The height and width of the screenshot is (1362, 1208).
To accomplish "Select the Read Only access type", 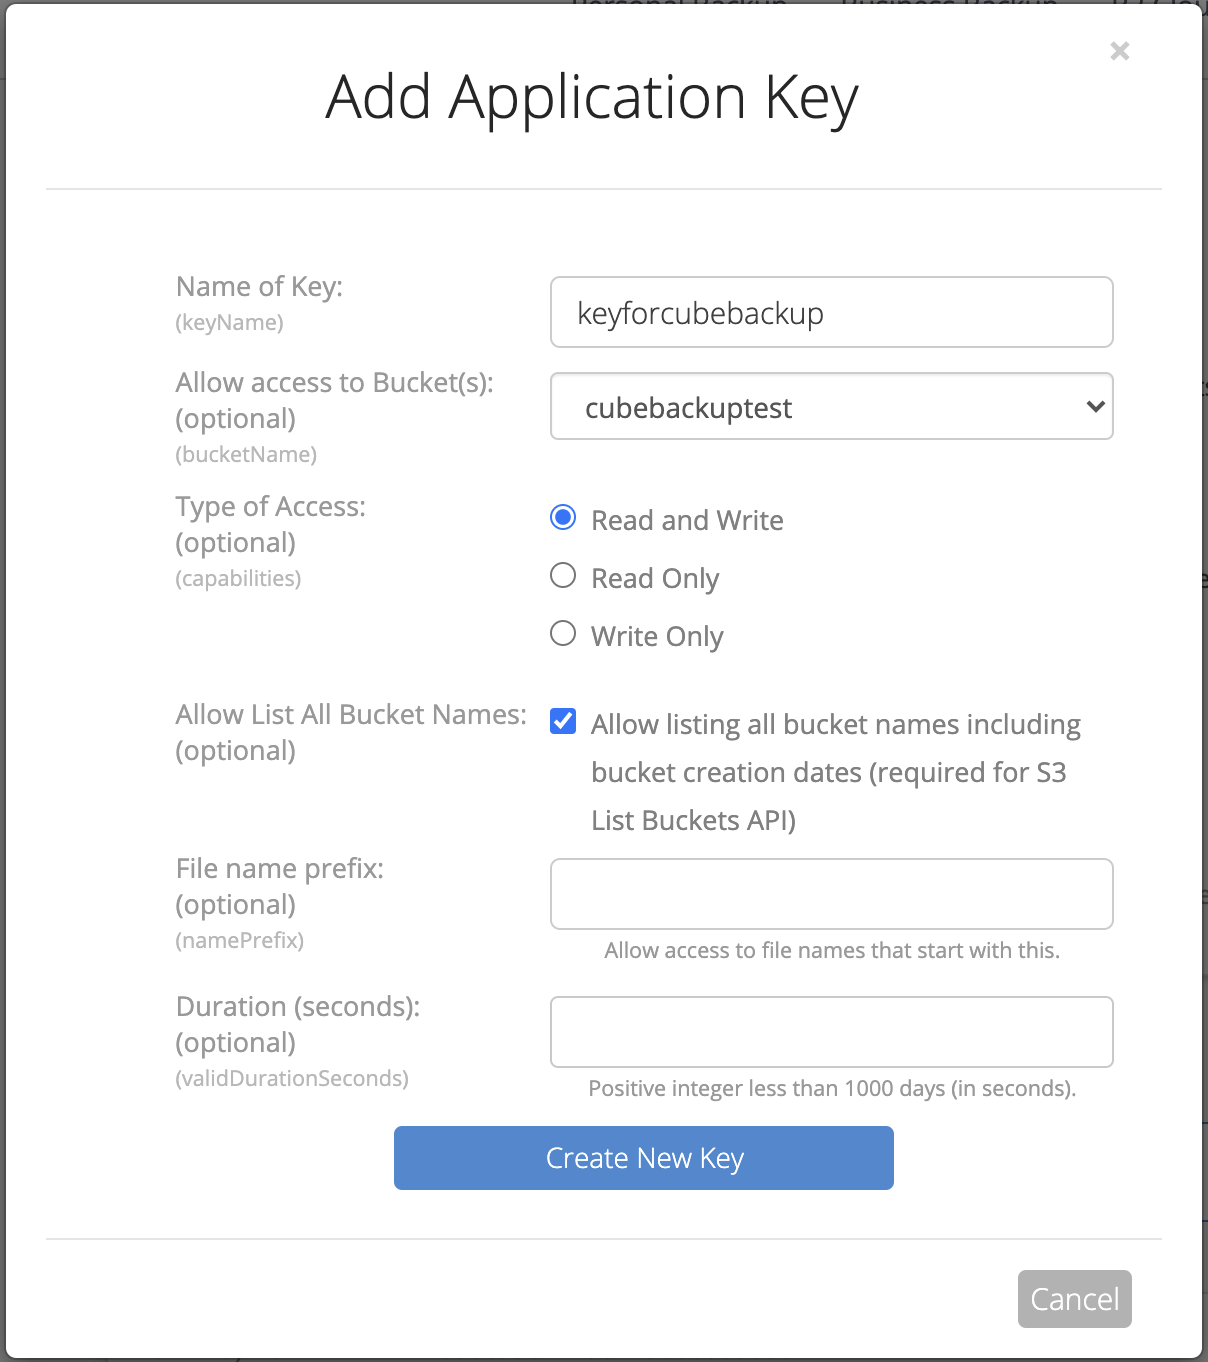I will tap(562, 576).
